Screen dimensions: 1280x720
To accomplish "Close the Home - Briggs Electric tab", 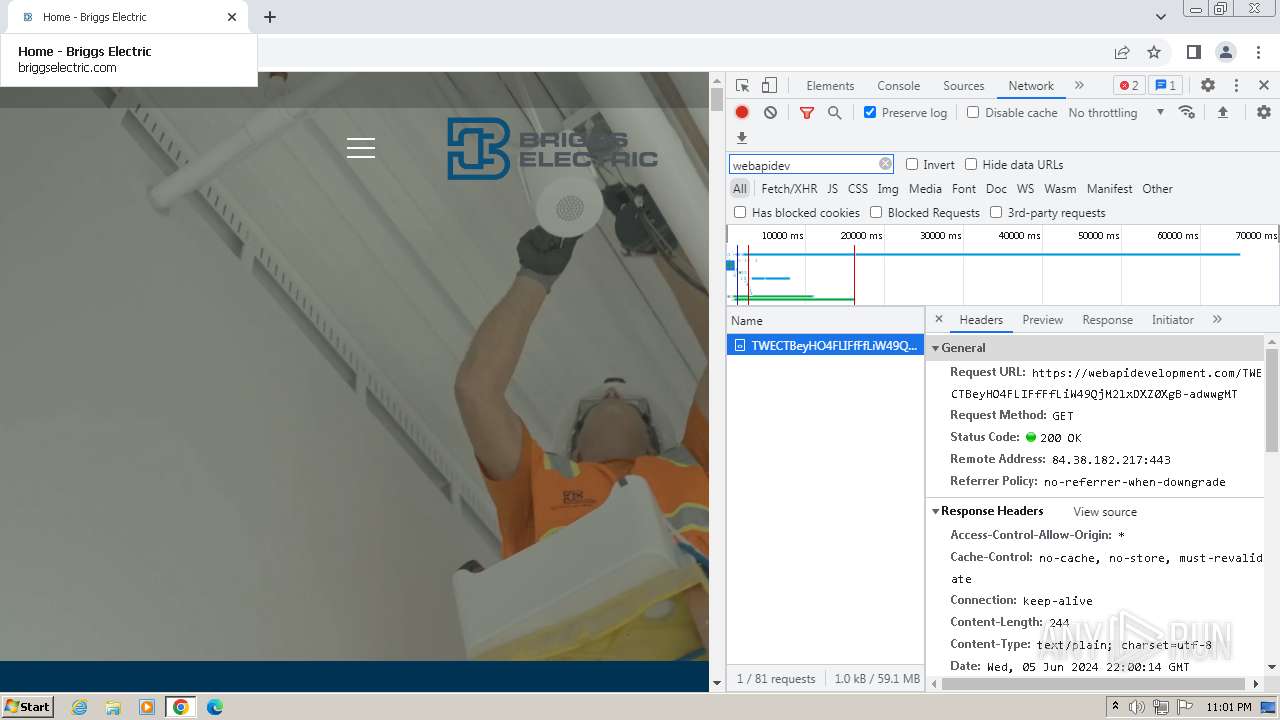I will (x=232, y=17).
